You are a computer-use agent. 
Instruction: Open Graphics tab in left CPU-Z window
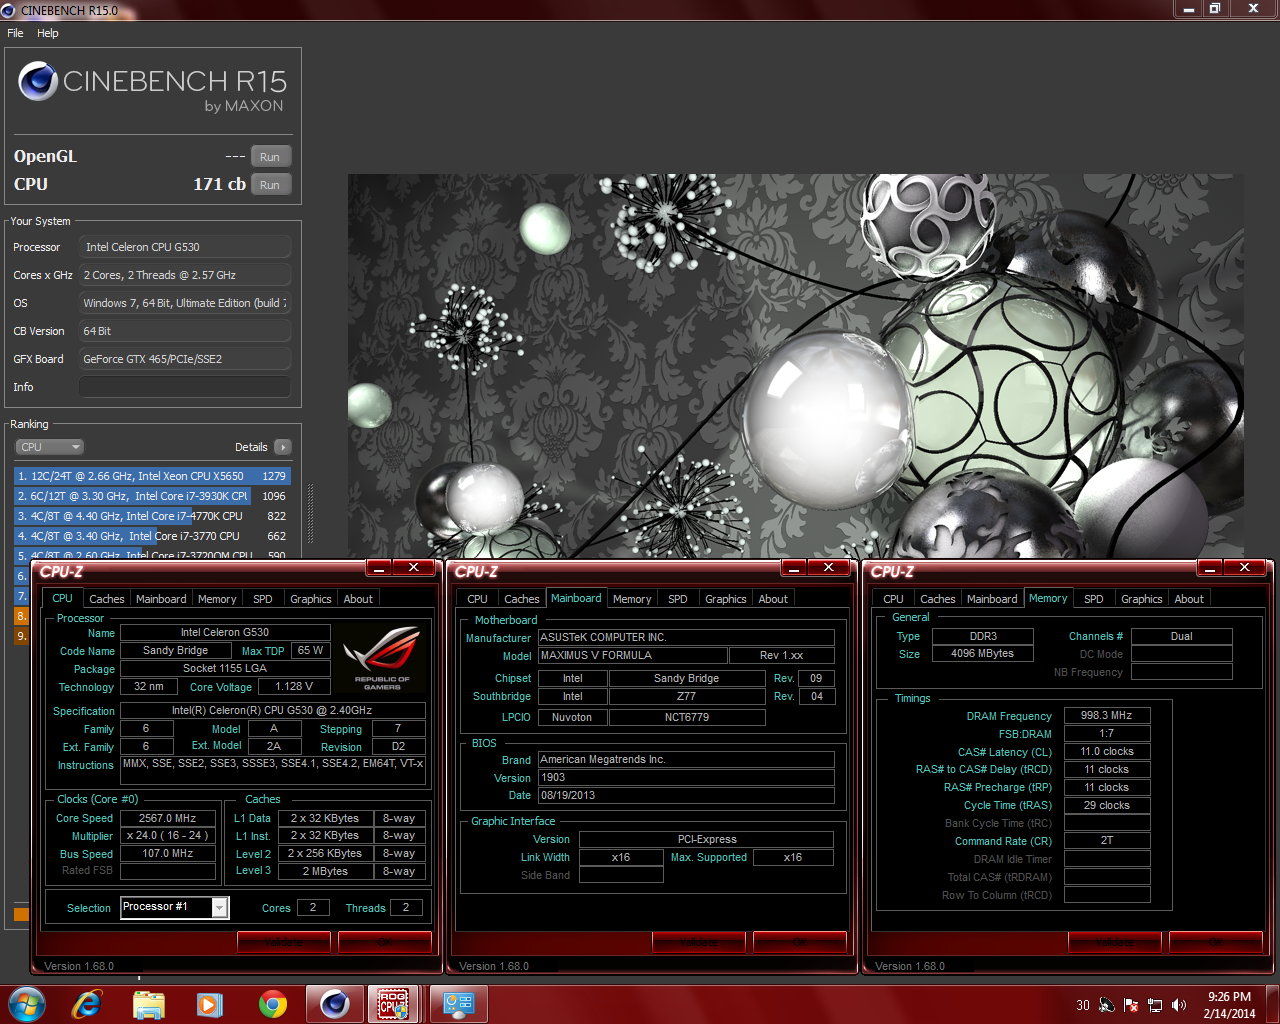311,599
